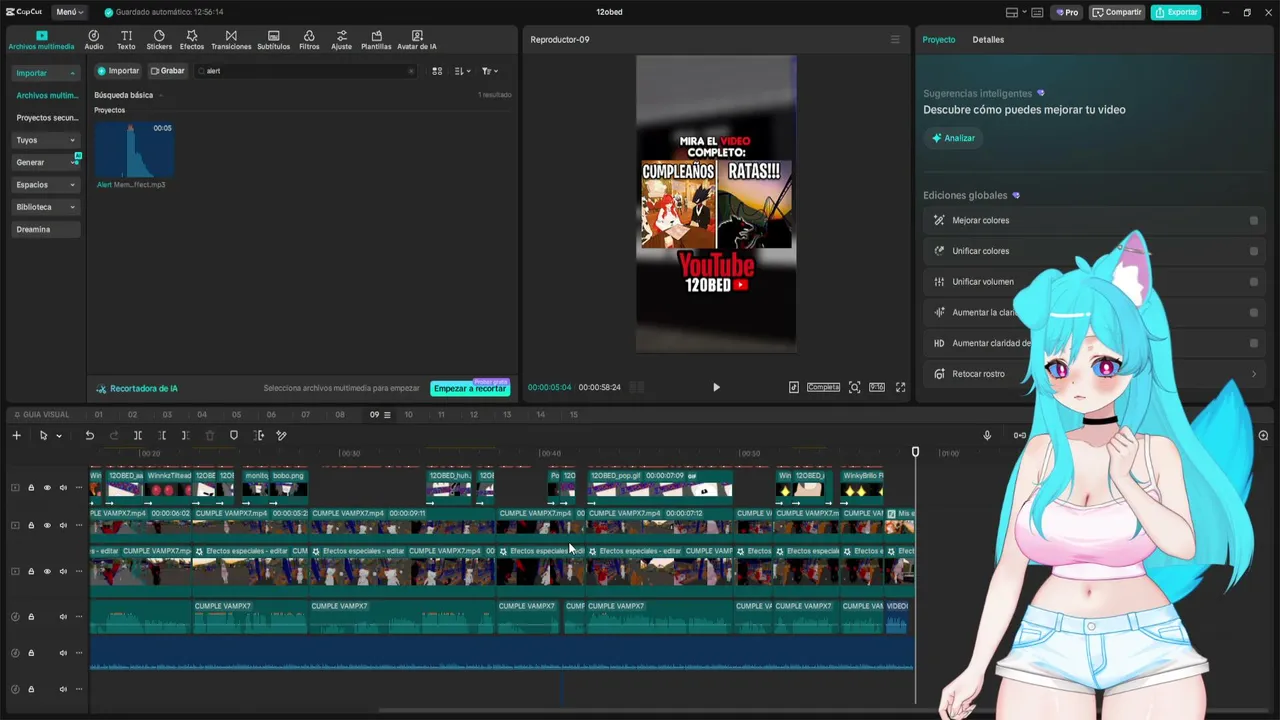The height and width of the screenshot is (720, 1280).
Task: Click the zoom-in icon at the timeline's right edge
Action: 1263,435
